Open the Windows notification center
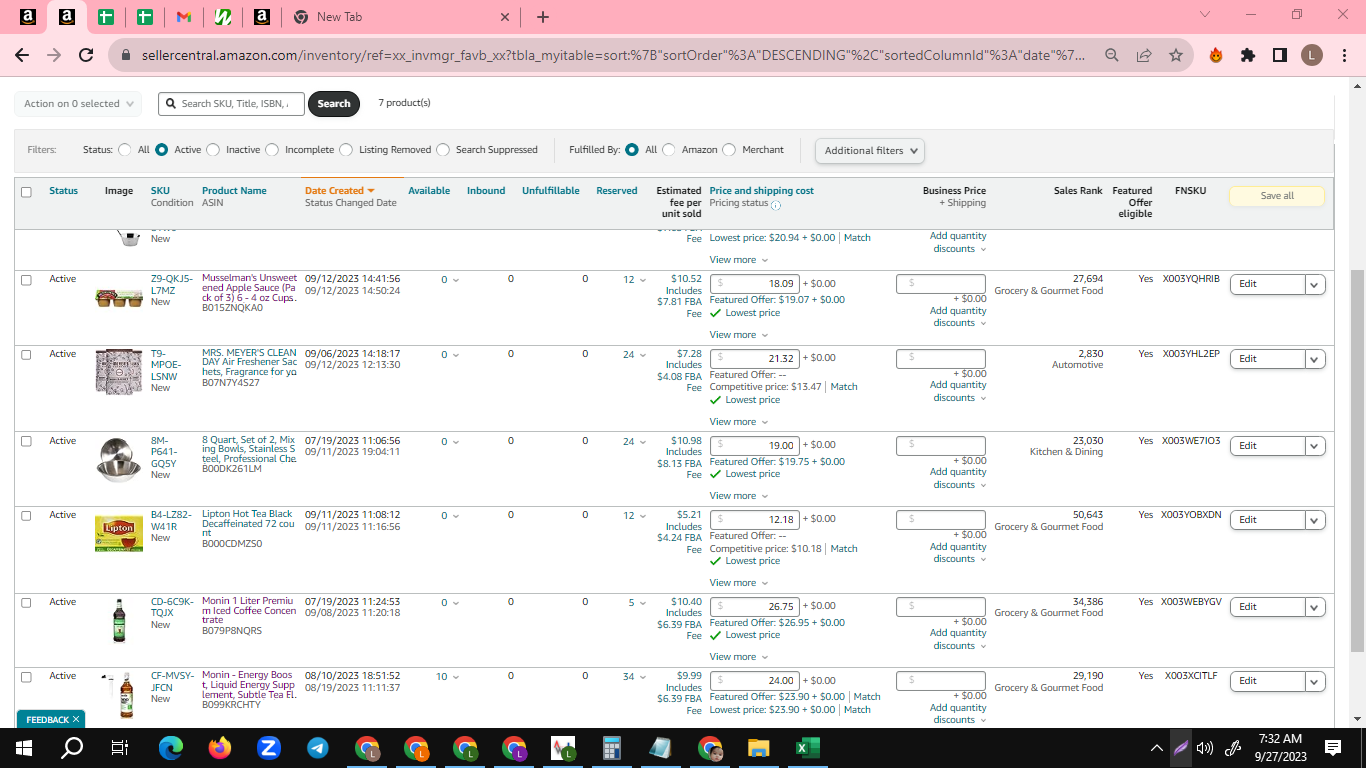1366x768 pixels. coord(1332,747)
